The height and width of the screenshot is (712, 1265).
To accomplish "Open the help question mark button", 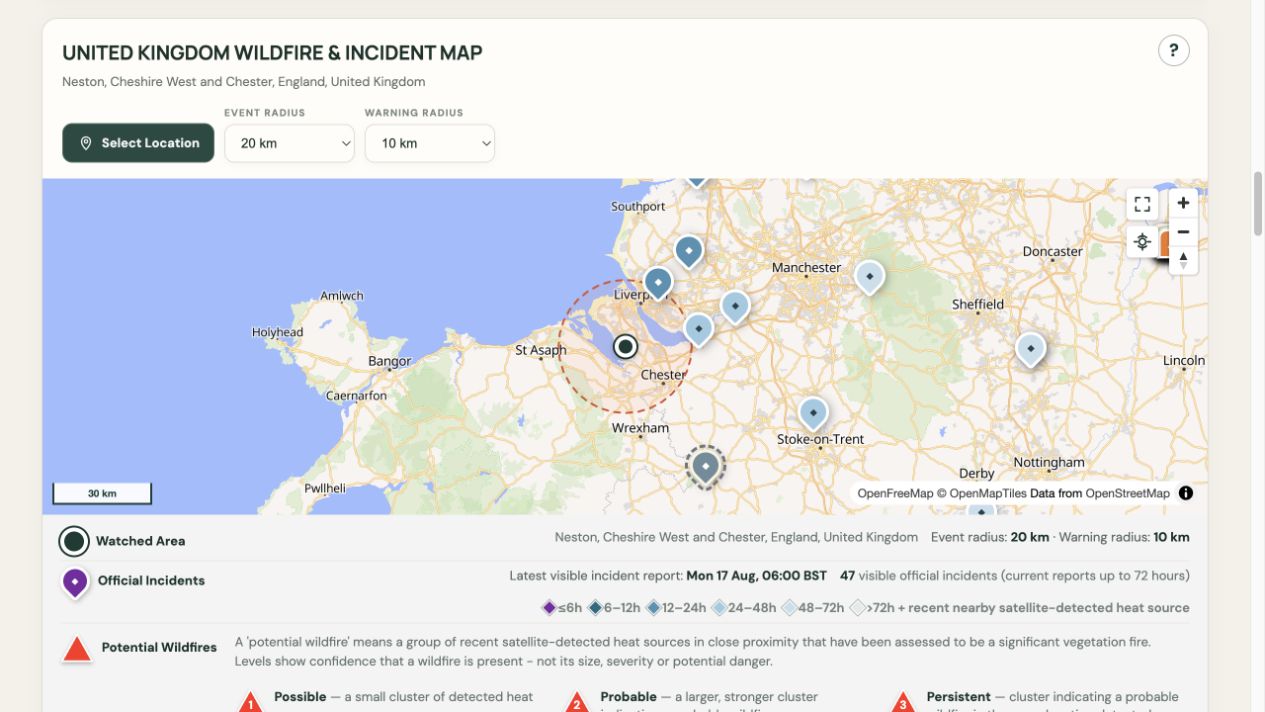I will tap(1173, 50).
